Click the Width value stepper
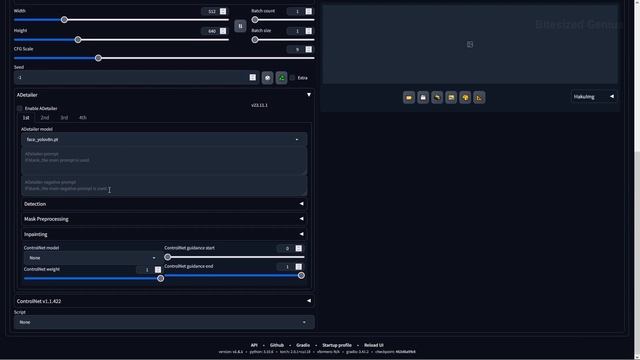This screenshot has width=640, height=360. point(223,11)
